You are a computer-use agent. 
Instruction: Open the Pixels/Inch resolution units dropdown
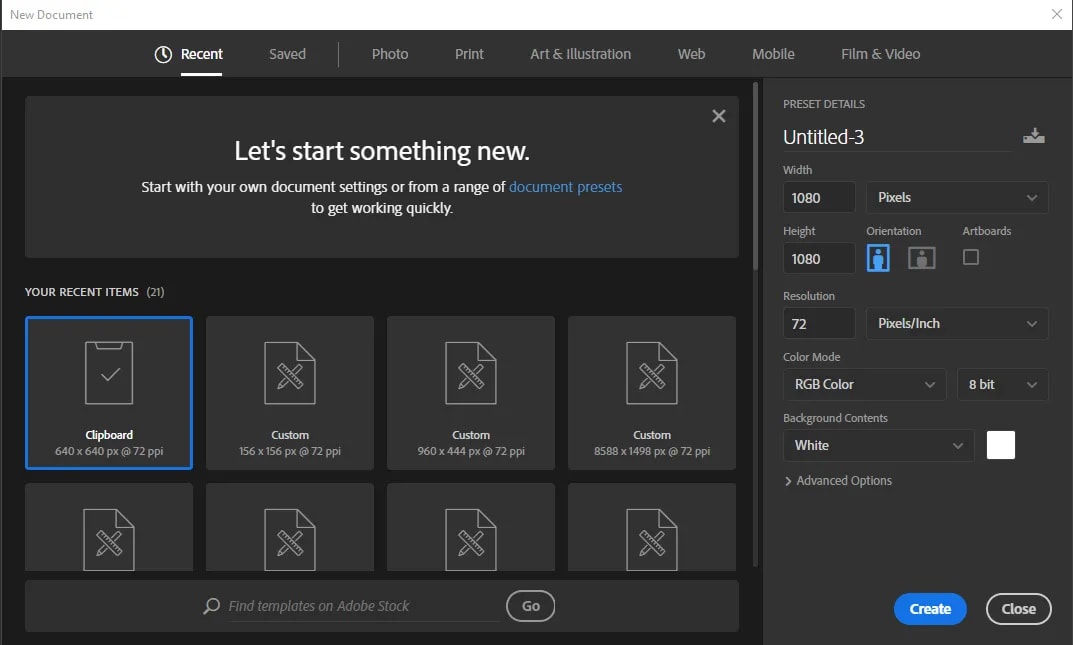pyautogui.click(x=957, y=324)
